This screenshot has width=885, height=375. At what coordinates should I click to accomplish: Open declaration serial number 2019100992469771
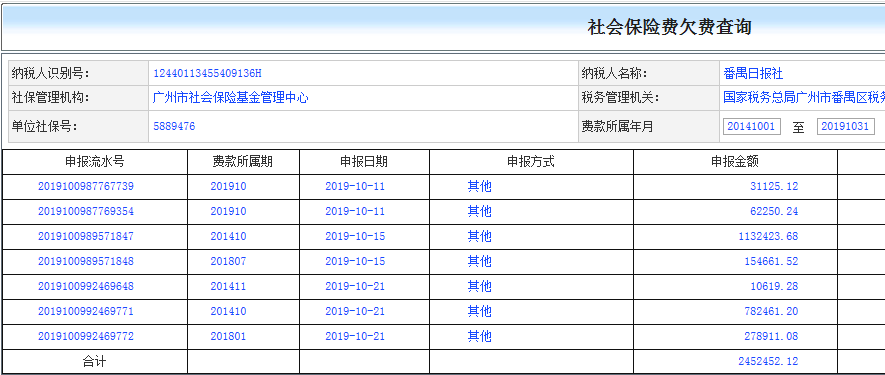(86, 311)
